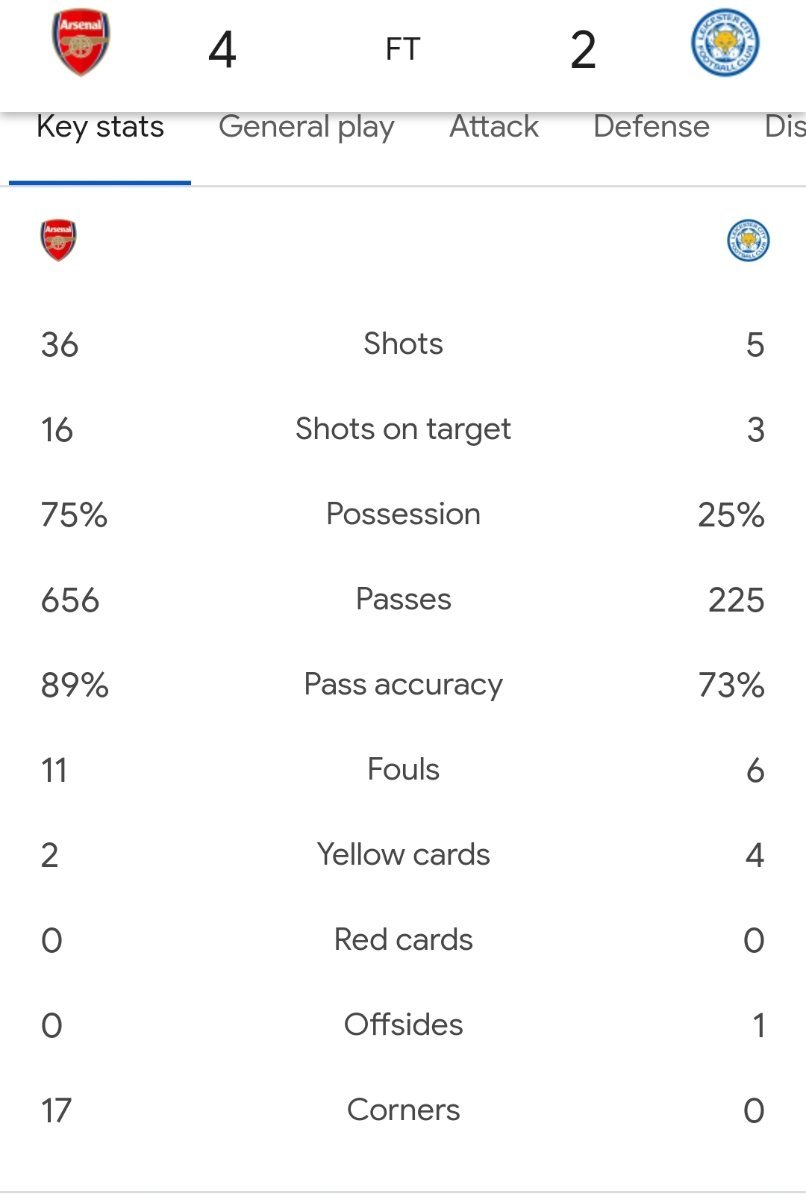Select the partially visible Dis... tab
The width and height of the screenshot is (806, 1200).
pyautogui.click(x=785, y=127)
